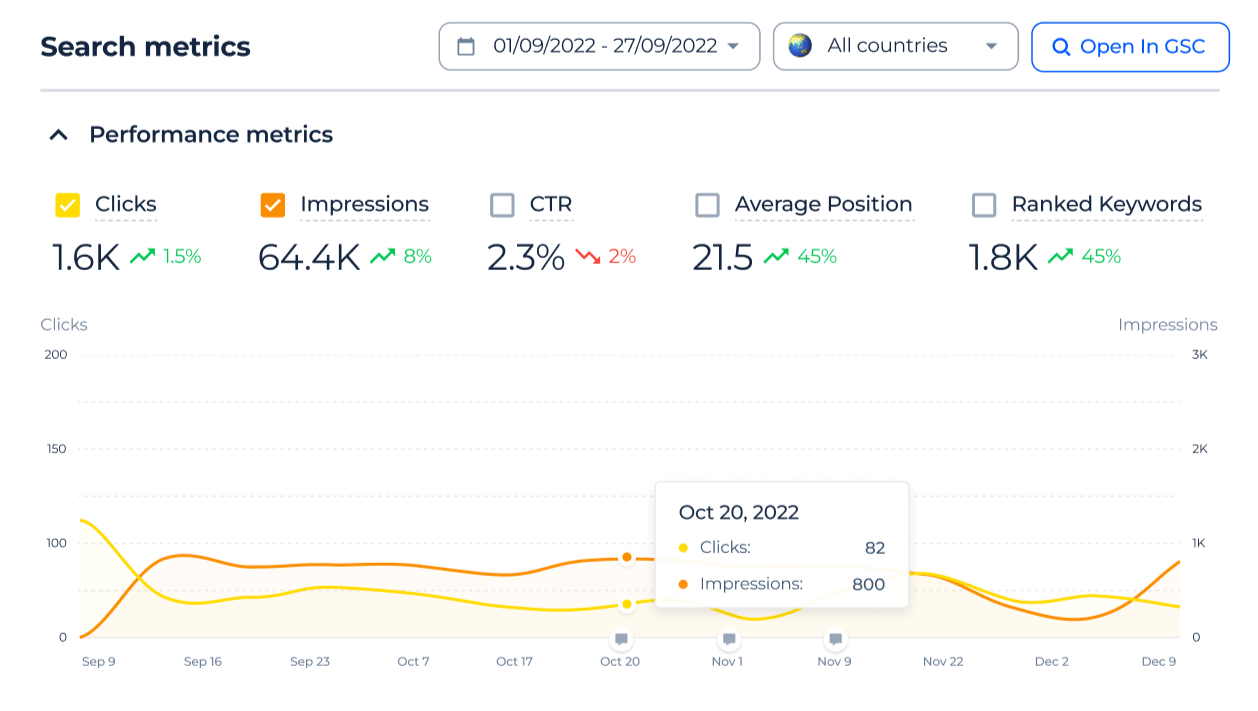Click the Impressions label text
Screen dimensions: 1258x711
click(x=364, y=204)
